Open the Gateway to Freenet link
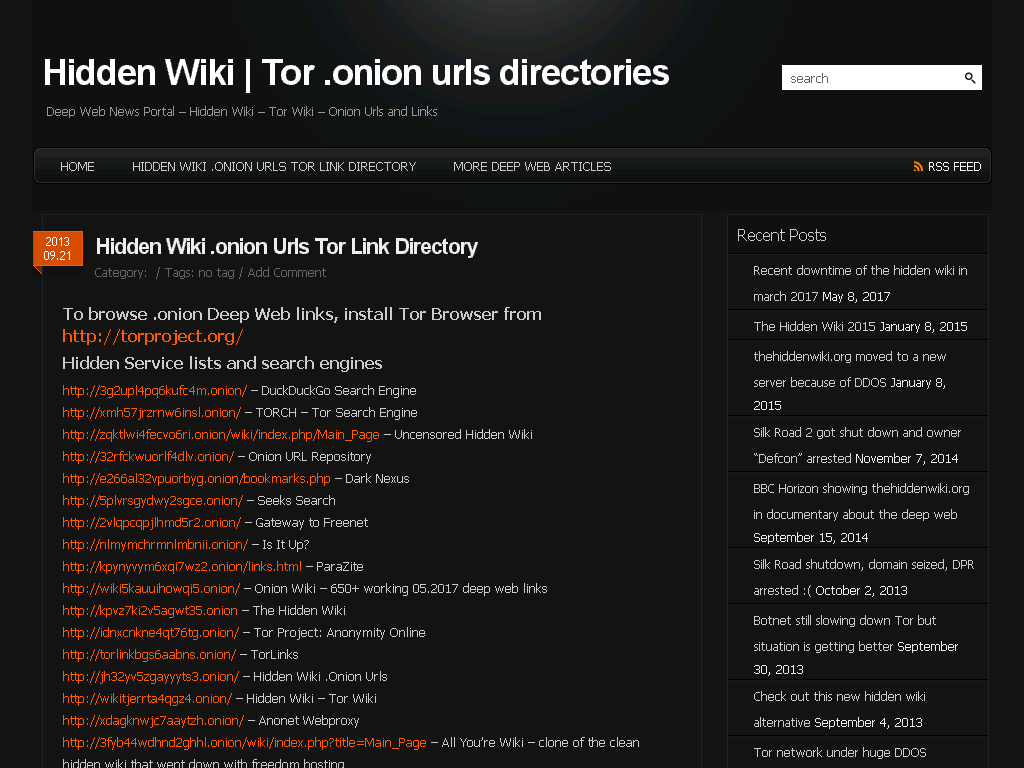Viewport: 1024px width, 768px height. pos(152,522)
